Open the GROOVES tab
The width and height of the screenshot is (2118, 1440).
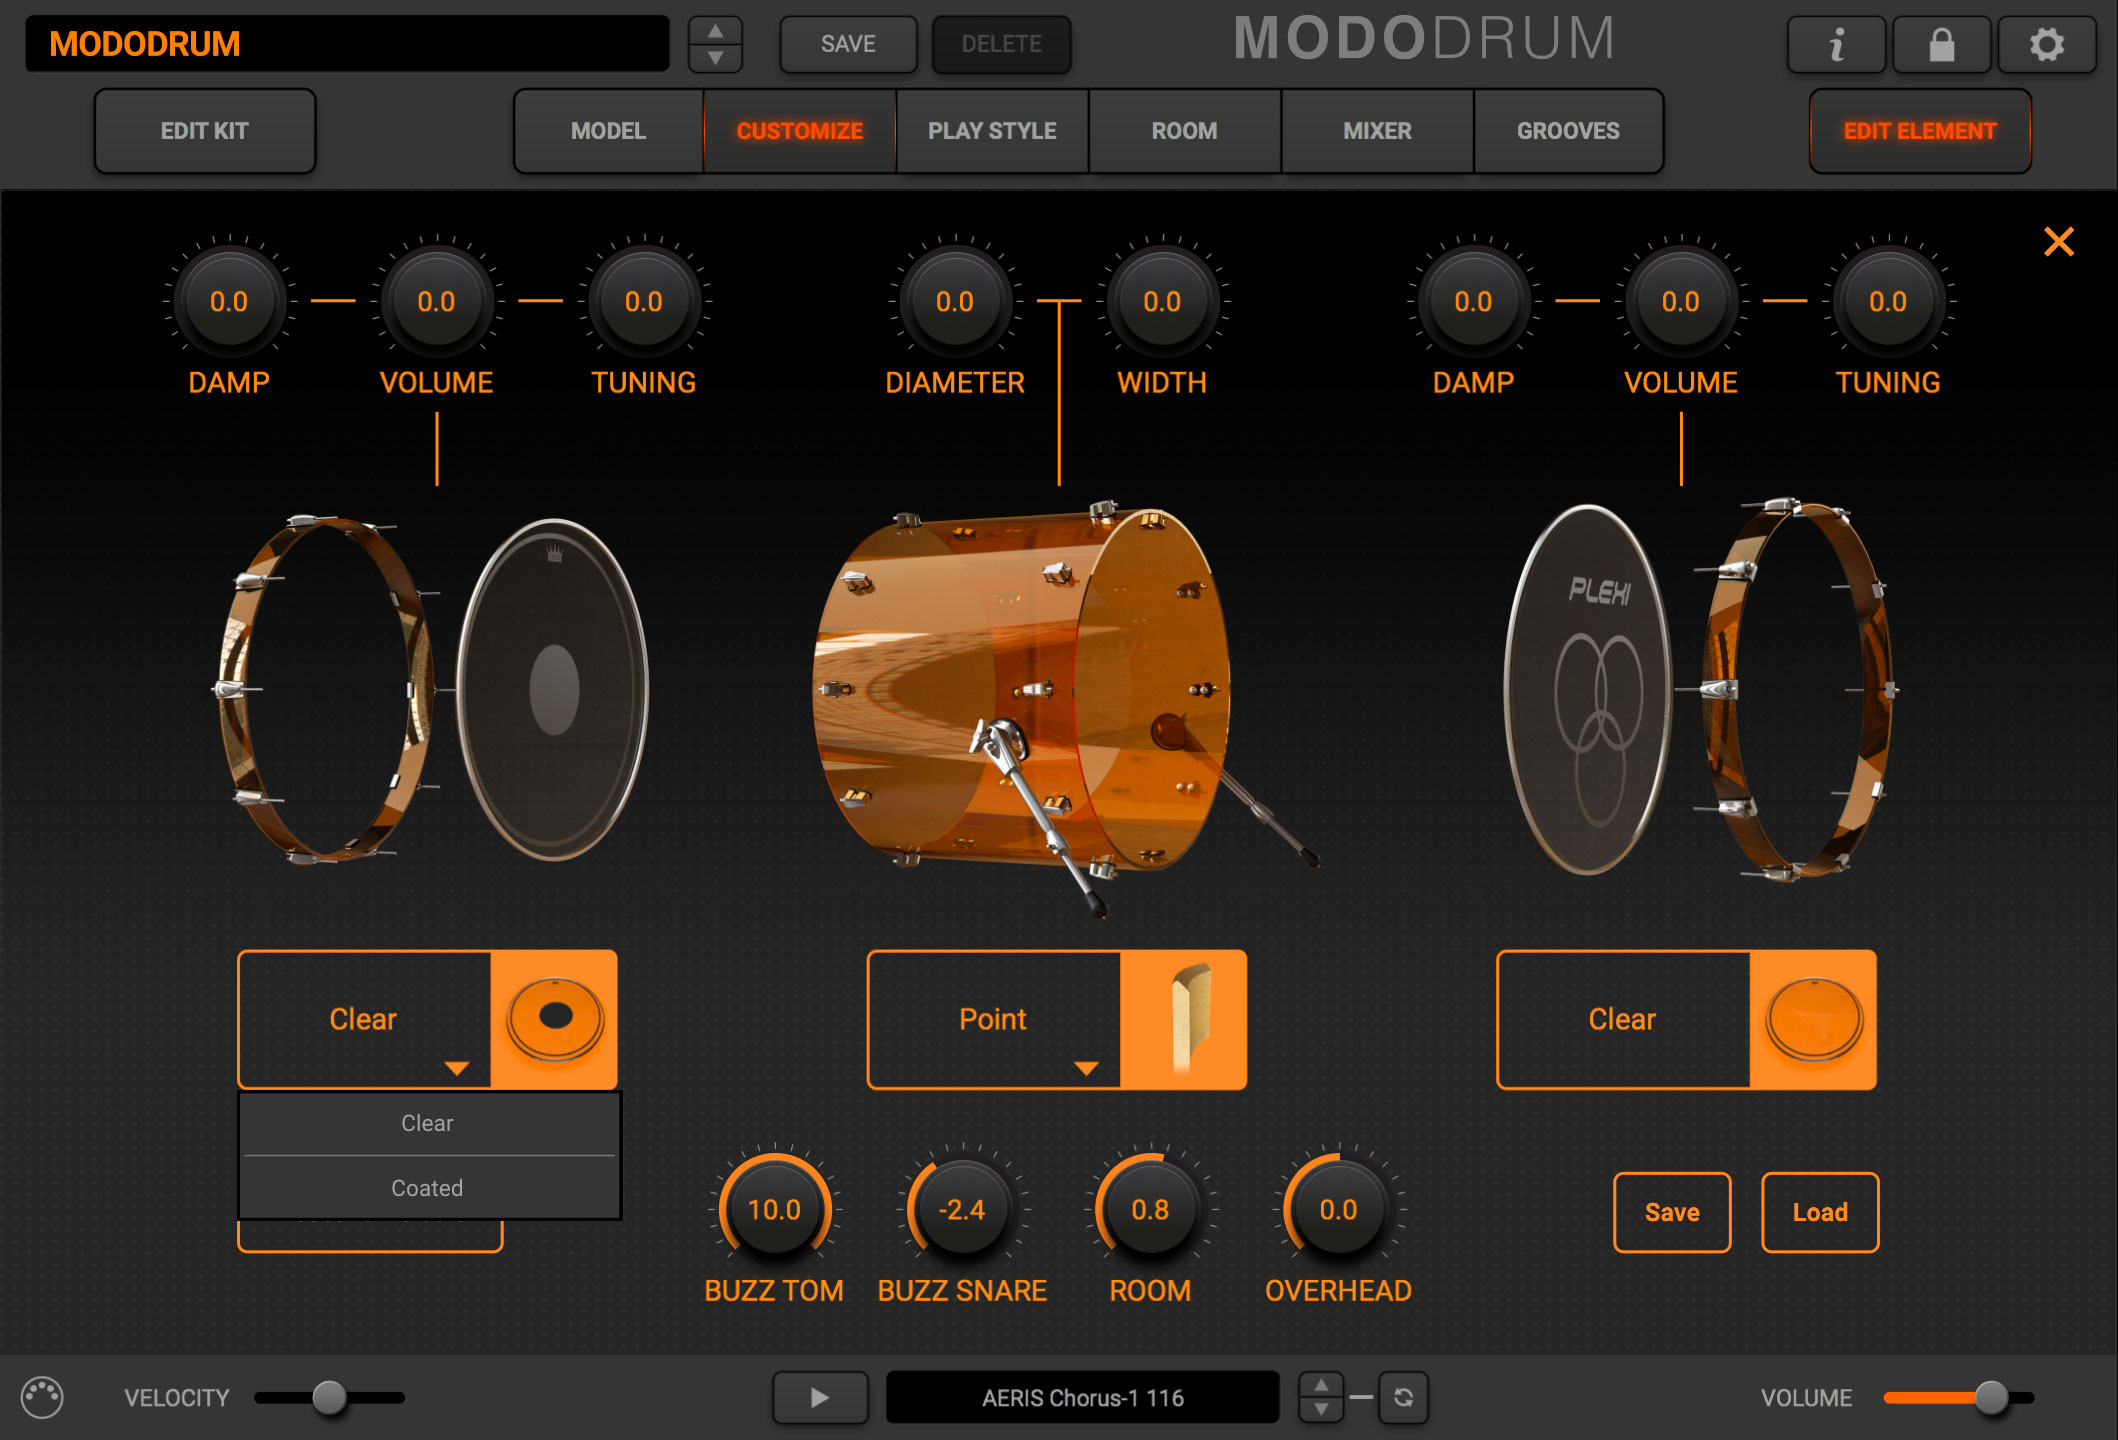pos(1568,130)
